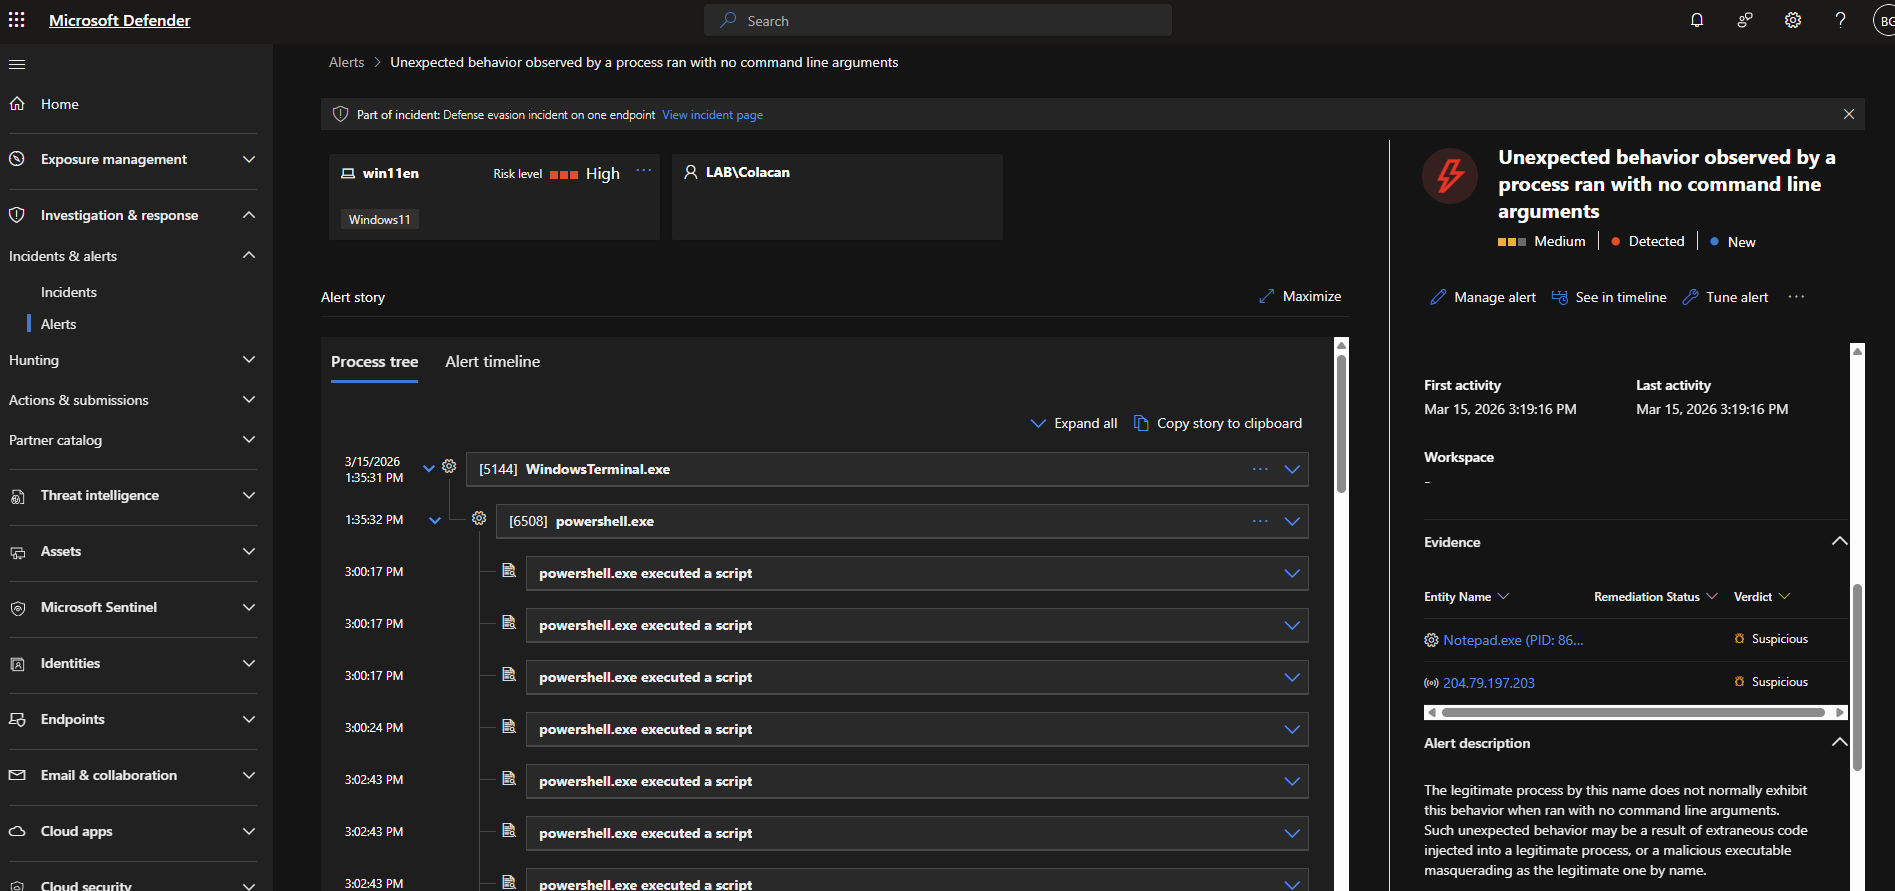Open the notifications bell icon

[x=1697, y=20]
